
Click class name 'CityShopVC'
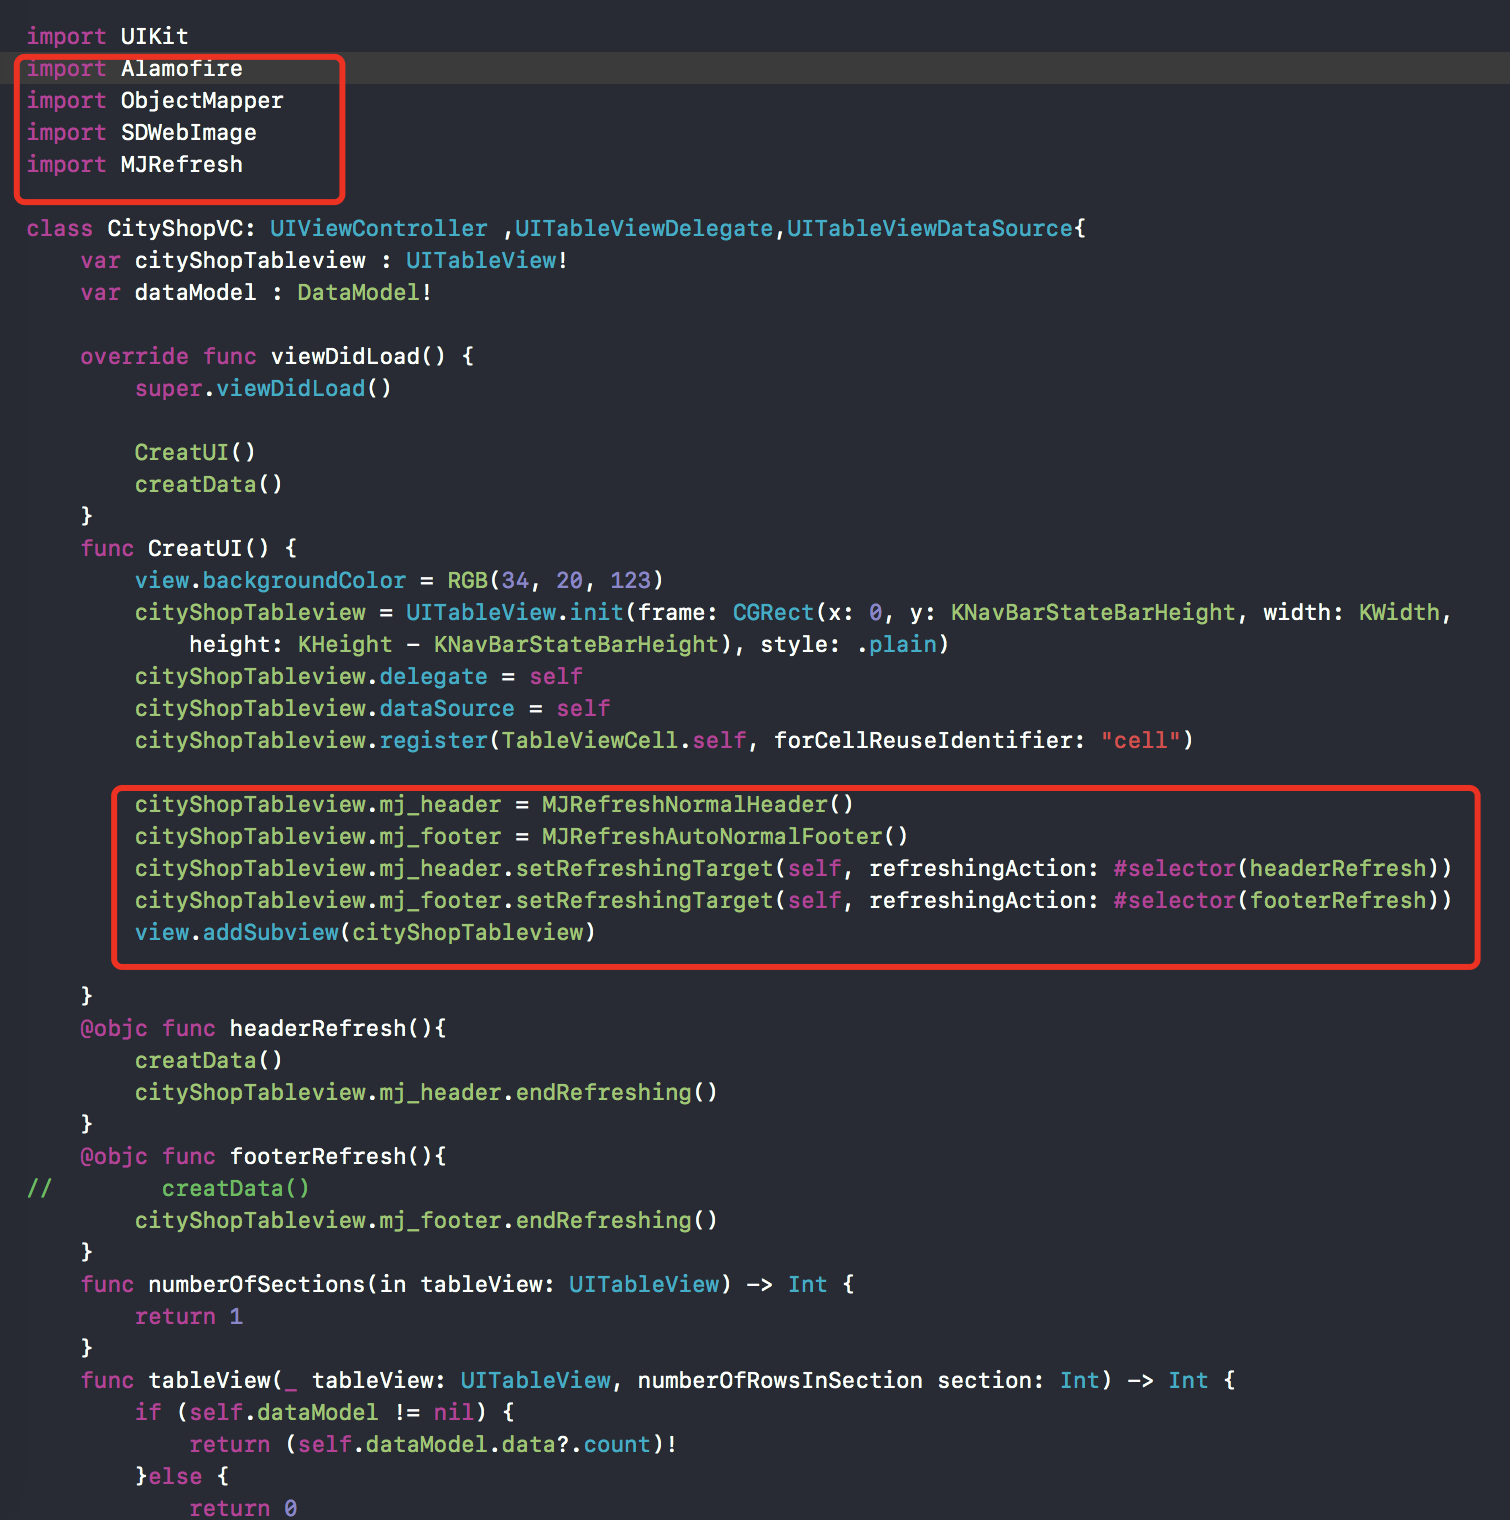click(x=175, y=229)
